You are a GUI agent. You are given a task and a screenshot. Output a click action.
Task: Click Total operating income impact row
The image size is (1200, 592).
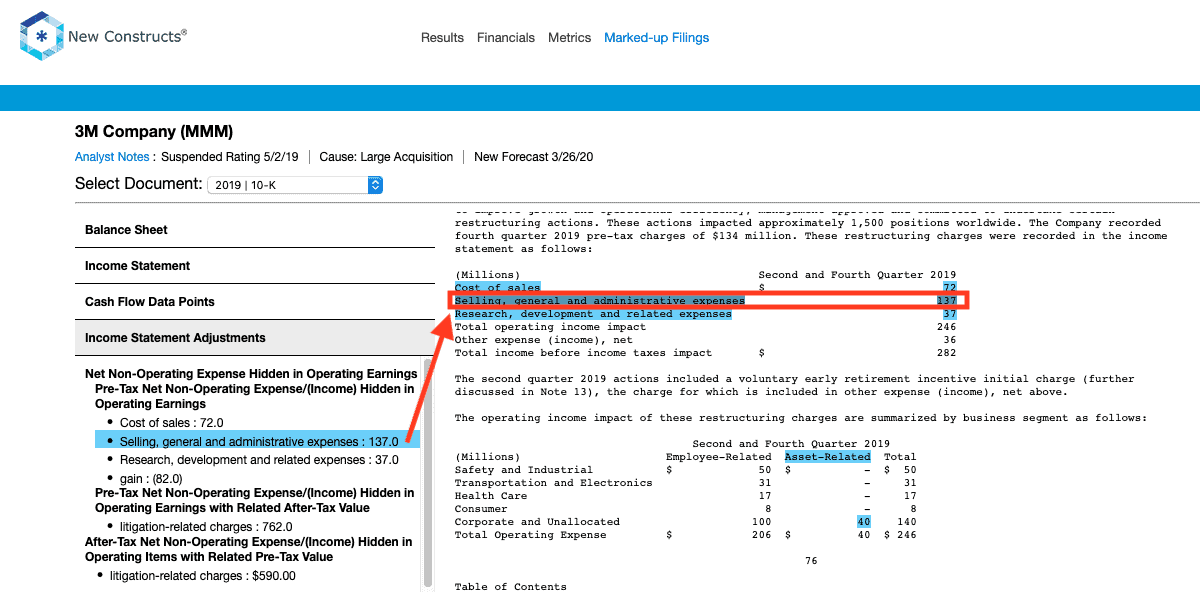click(706, 327)
